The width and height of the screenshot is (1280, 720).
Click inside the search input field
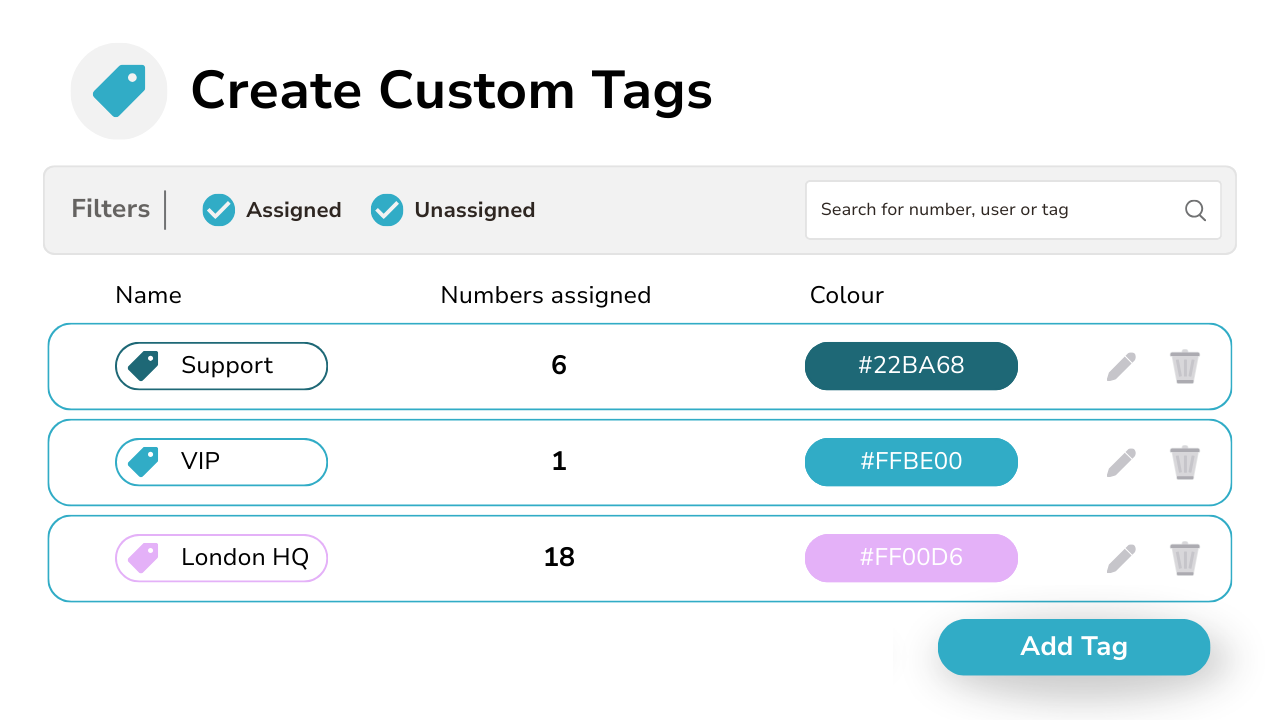tap(990, 210)
